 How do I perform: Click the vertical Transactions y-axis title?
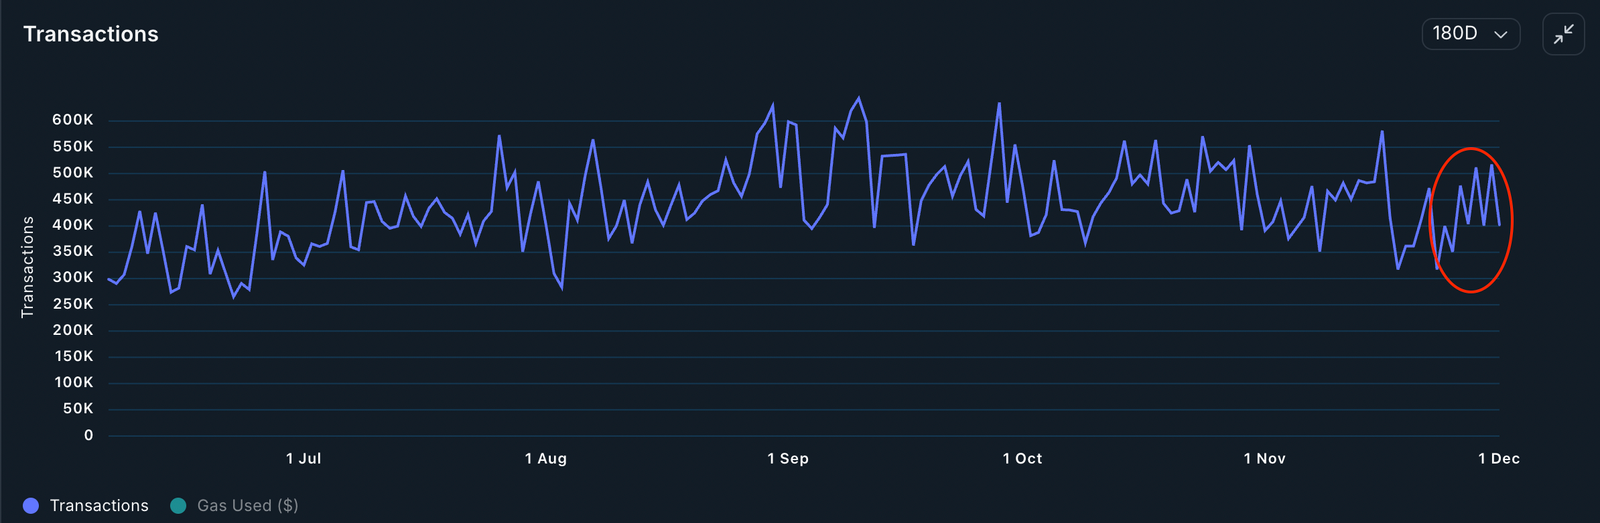tap(28, 267)
